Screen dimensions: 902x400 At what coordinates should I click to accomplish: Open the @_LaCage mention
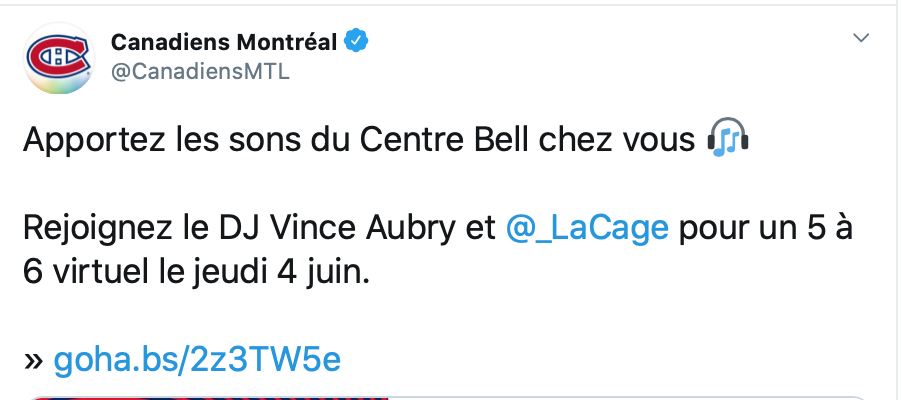pyautogui.click(x=587, y=228)
